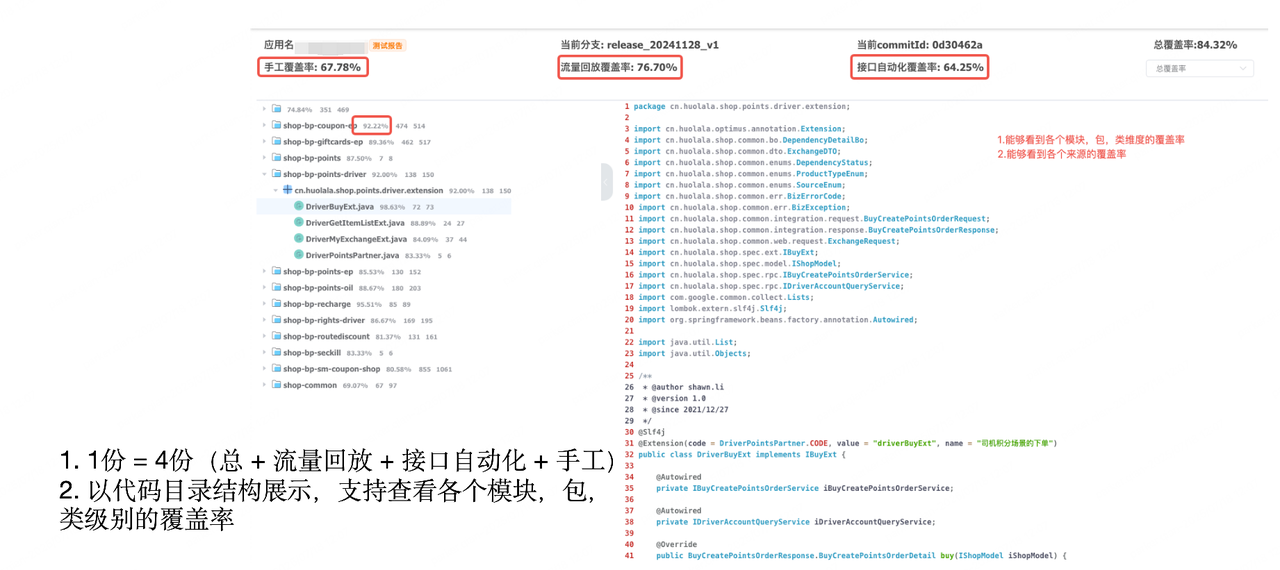Select DriverBuyExt.java in the tree
The height and width of the screenshot is (570, 1280).
(x=339, y=206)
